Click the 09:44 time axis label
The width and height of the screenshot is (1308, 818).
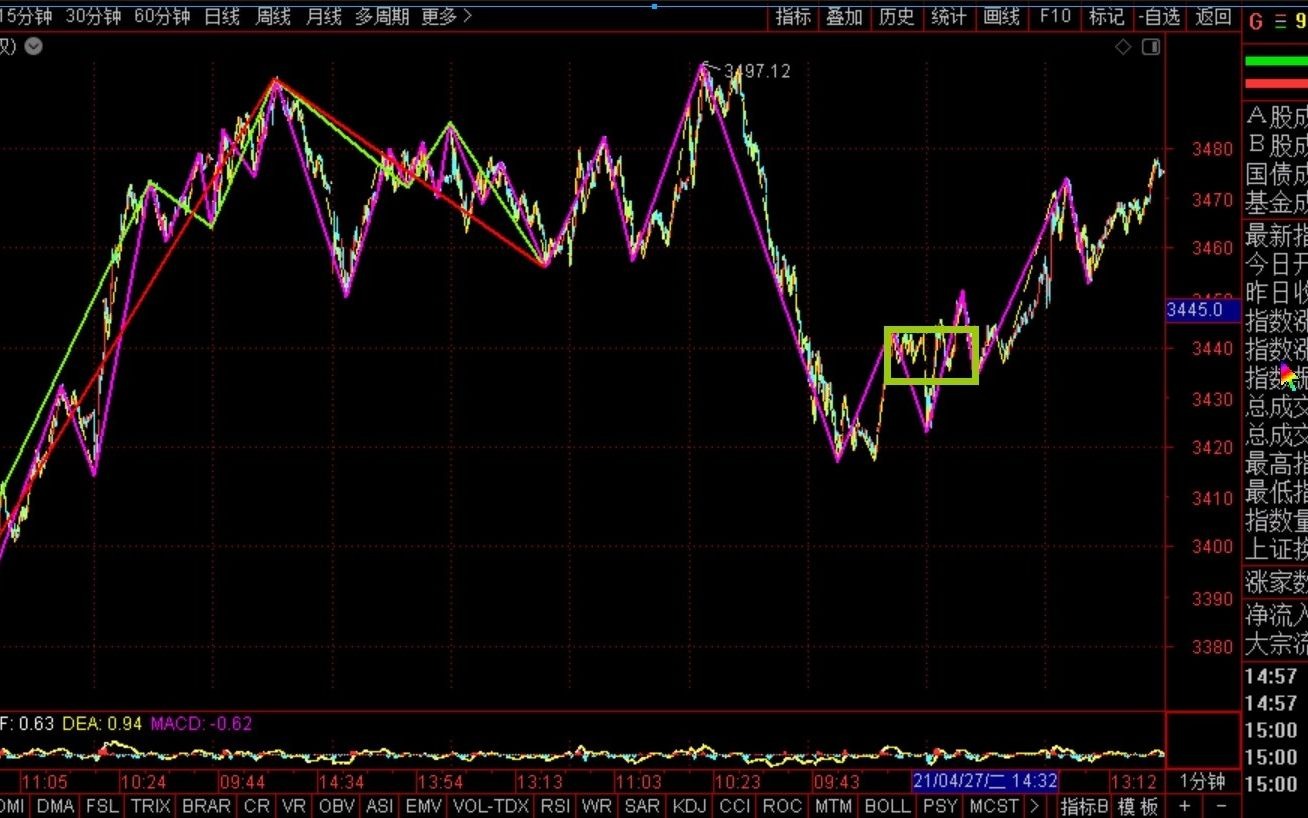point(243,781)
